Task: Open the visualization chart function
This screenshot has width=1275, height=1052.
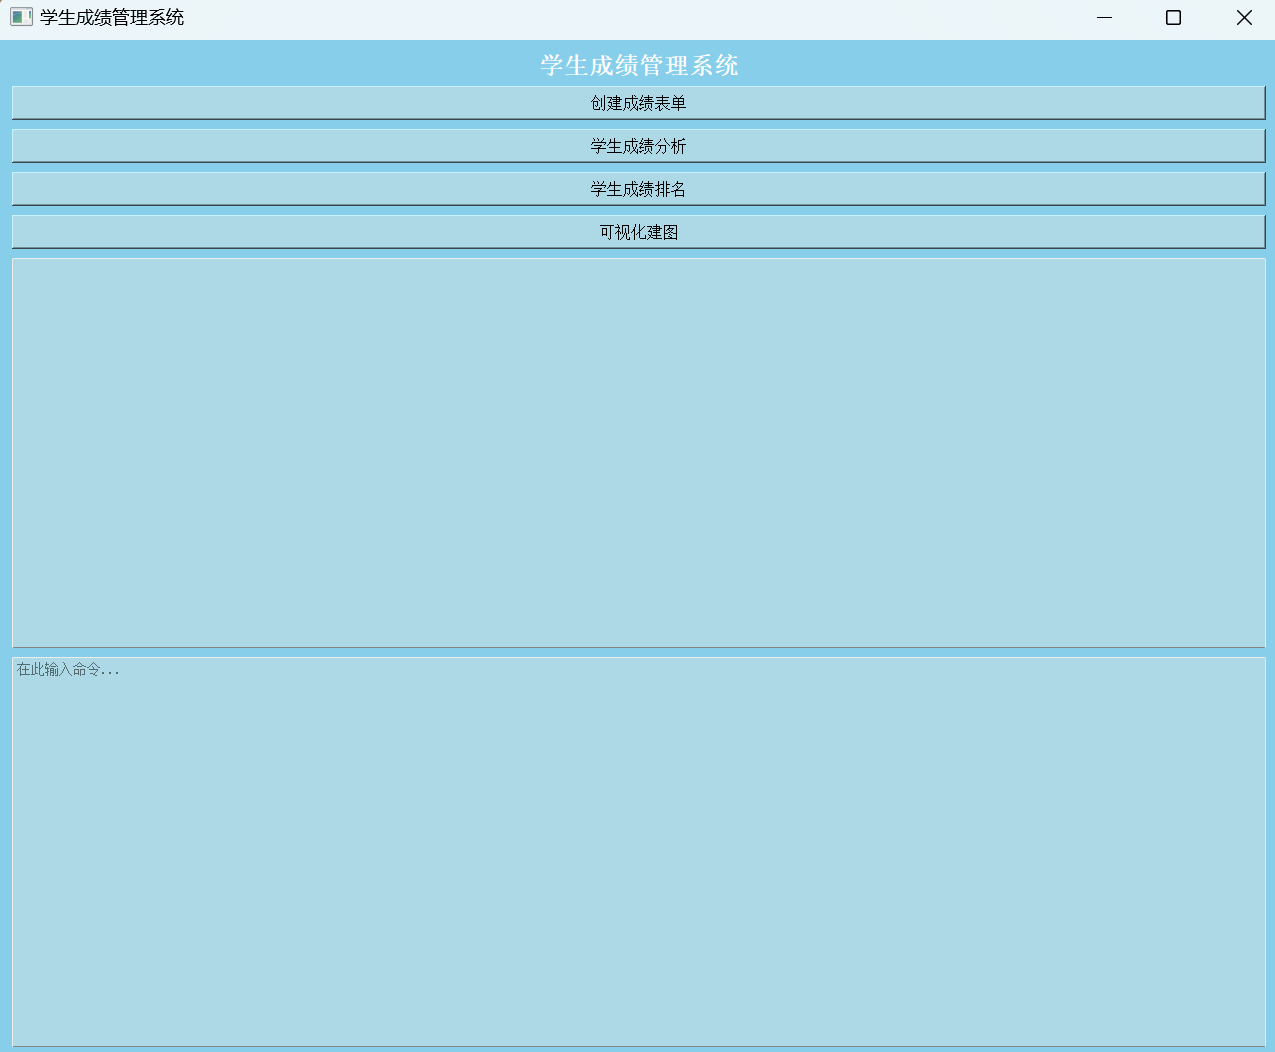Action: pyautogui.click(x=638, y=232)
